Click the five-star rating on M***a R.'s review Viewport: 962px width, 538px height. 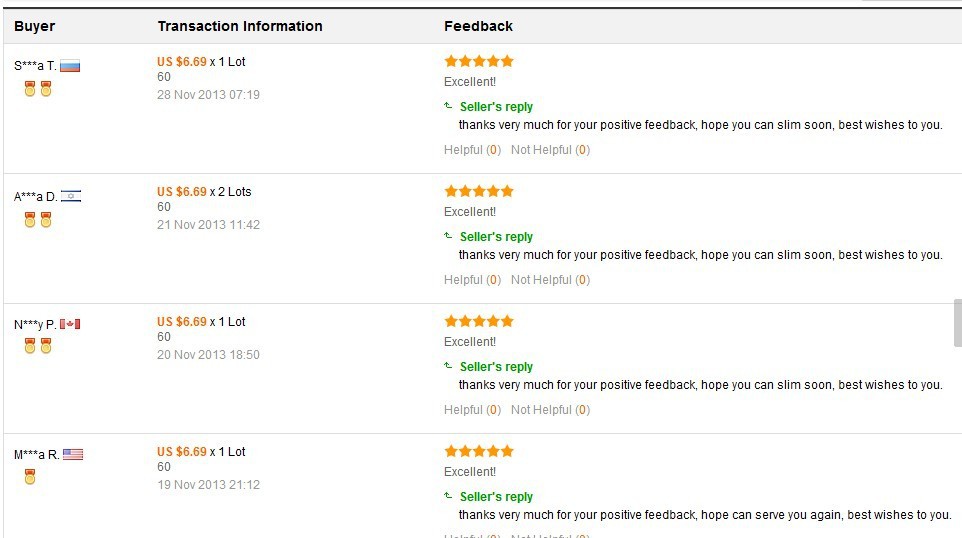(x=479, y=451)
